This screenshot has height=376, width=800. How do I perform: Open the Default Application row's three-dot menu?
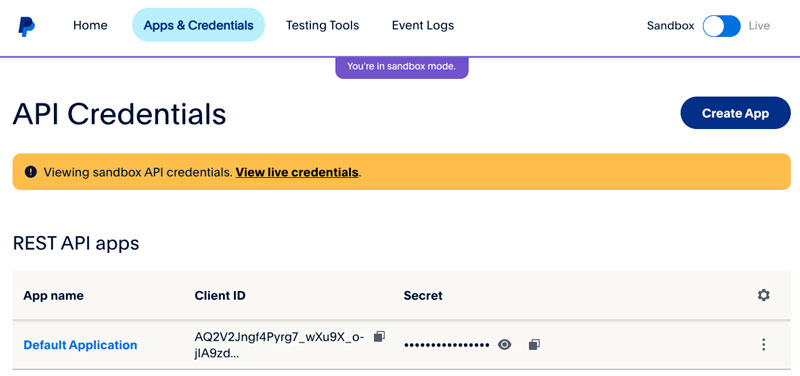click(763, 345)
